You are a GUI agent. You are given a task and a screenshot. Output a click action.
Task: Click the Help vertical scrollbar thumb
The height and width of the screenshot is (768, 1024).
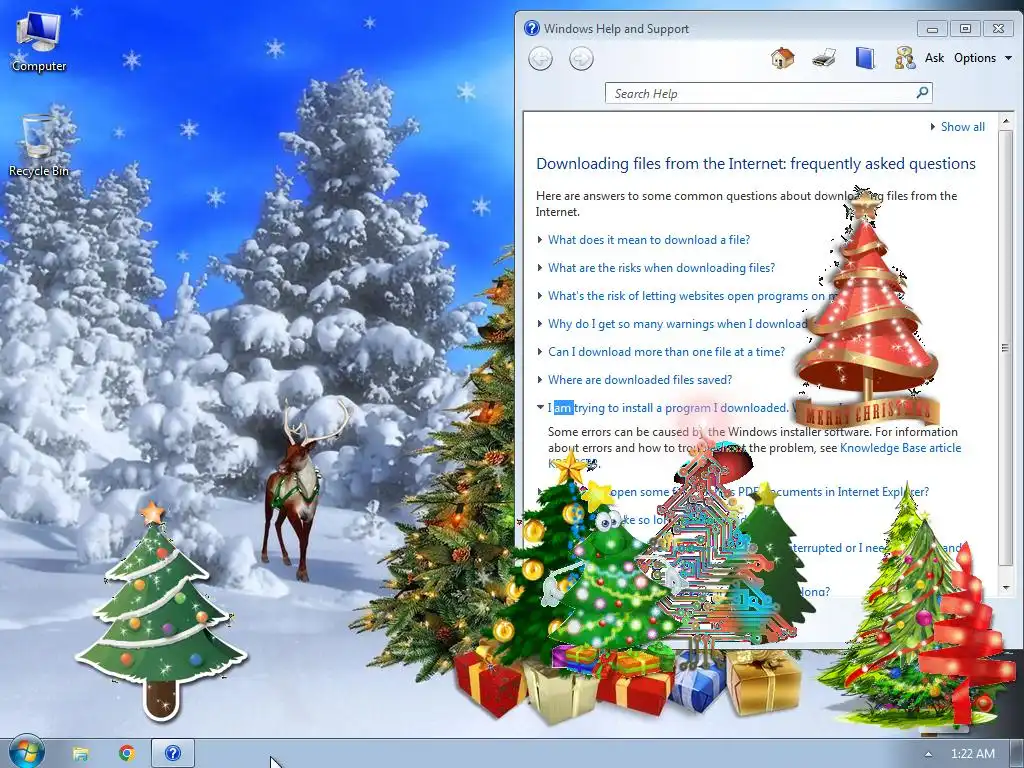pos(1006,347)
